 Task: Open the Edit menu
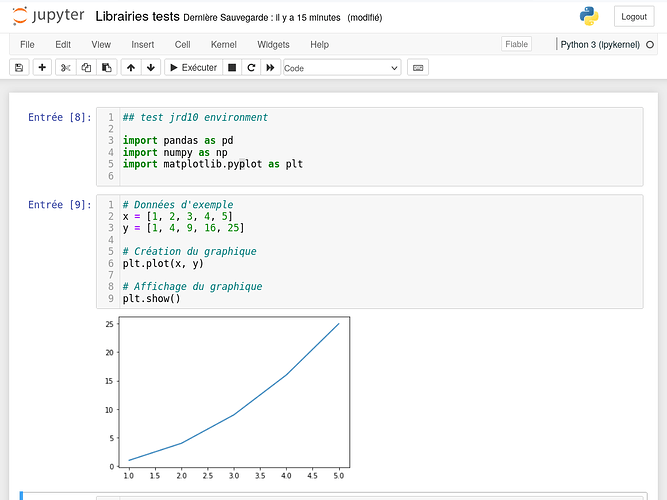pos(63,45)
